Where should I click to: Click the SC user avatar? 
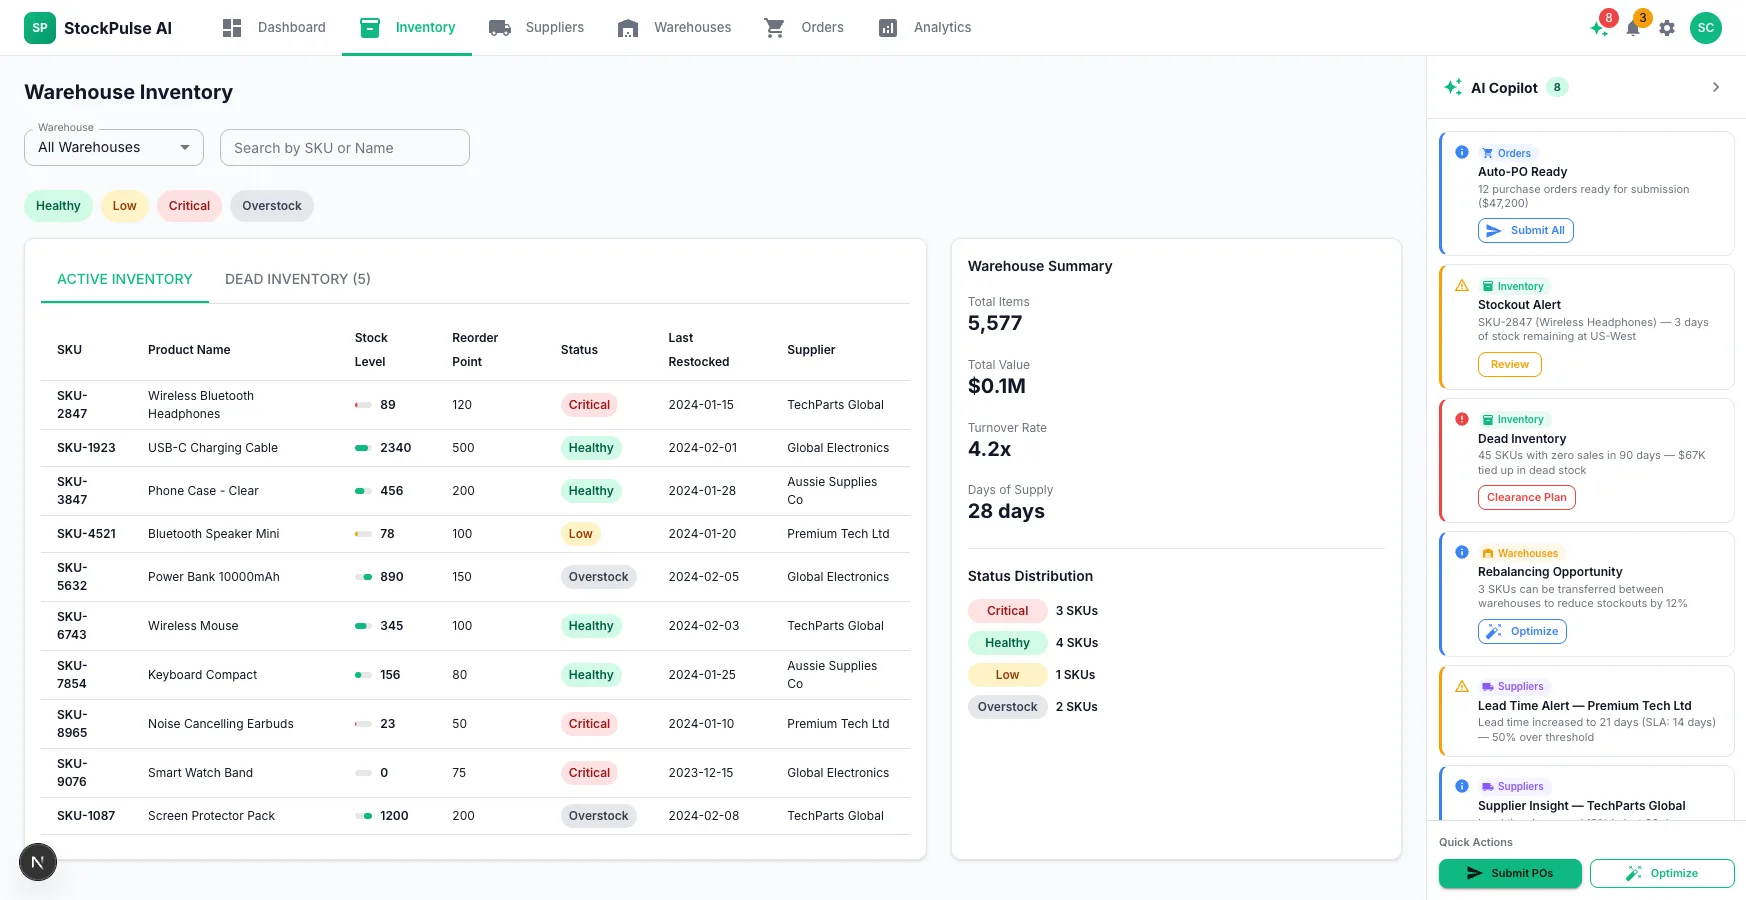click(1706, 28)
